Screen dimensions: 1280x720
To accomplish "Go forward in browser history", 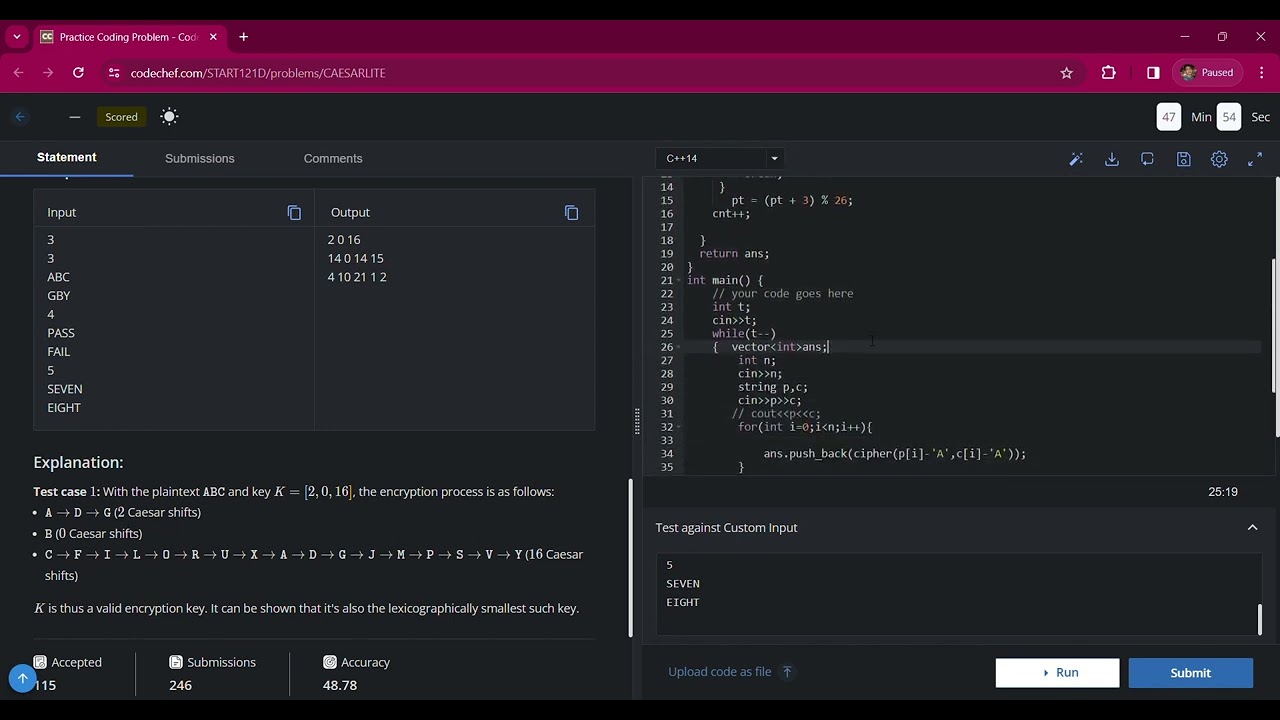I will point(48,73).
